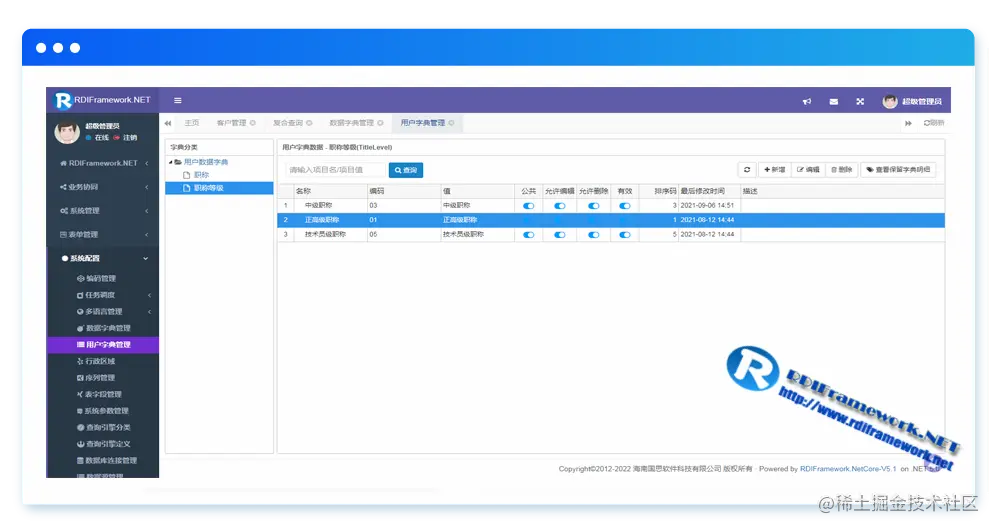Switch to the 数据字典管理 tab

pos(351,123)
